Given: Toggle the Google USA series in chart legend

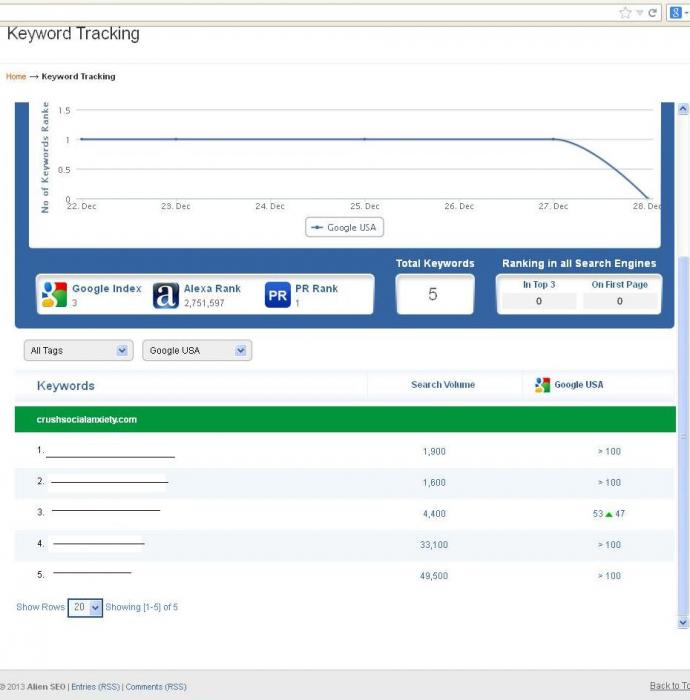Looking at the screenshot, I should pyautogui.click(x=344, y=227).
